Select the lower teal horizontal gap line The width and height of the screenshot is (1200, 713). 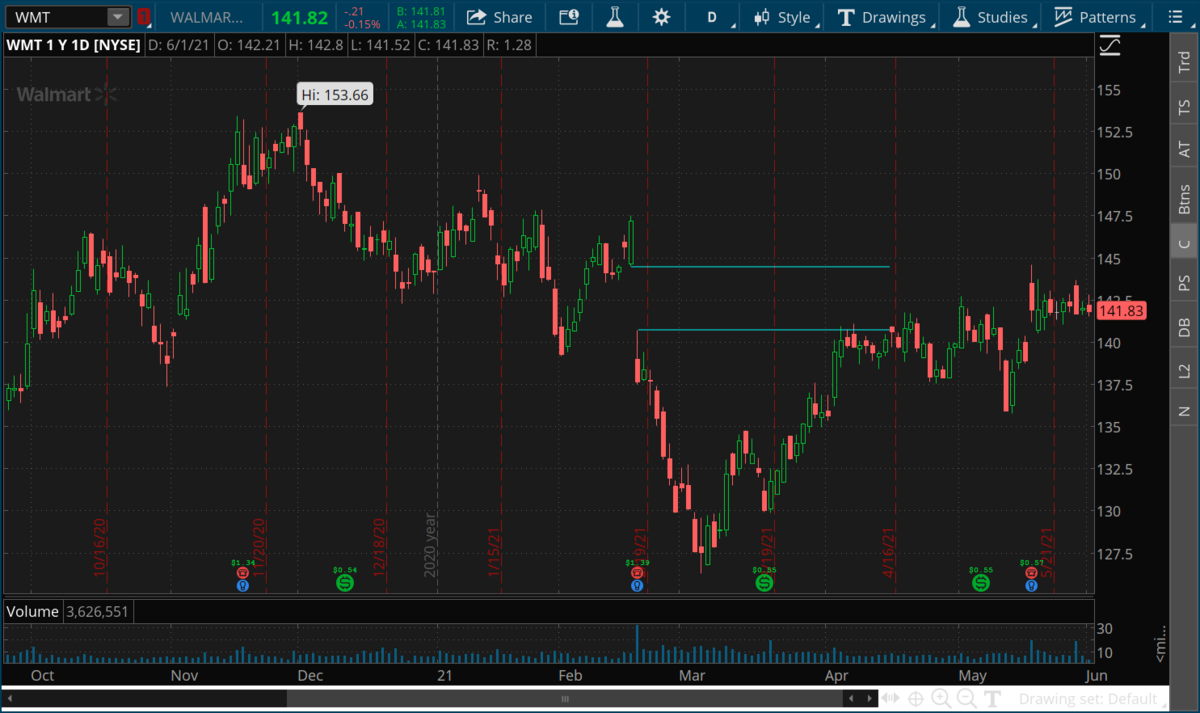(764, 330)
